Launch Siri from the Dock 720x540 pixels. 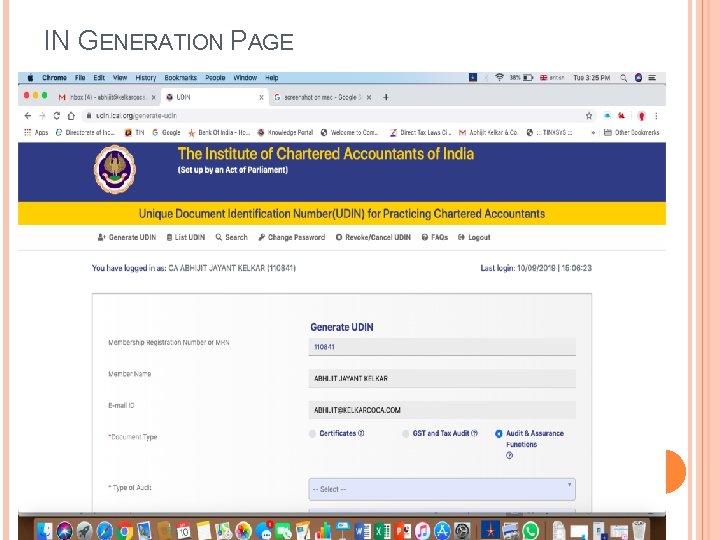[65, 531]
